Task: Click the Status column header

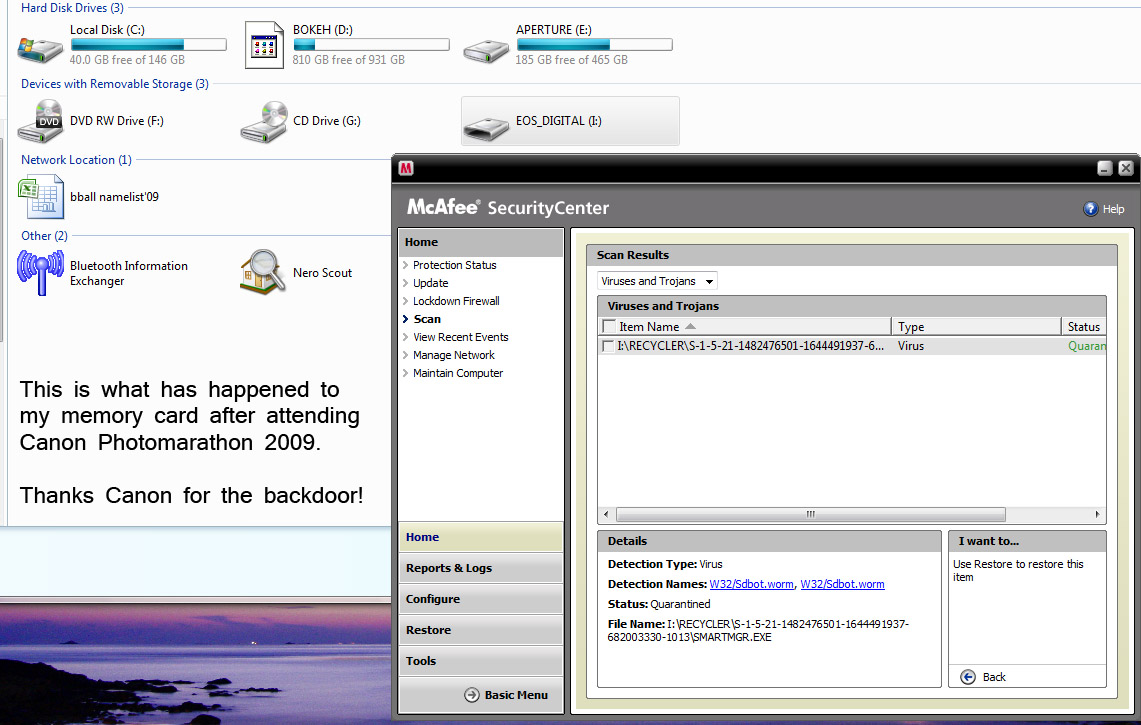Action: 1084,327
